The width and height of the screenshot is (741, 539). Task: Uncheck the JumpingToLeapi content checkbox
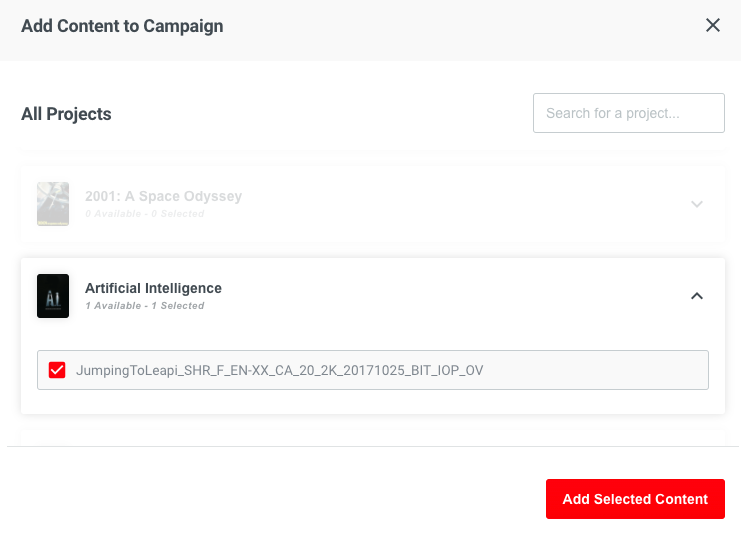click(57, 370)
